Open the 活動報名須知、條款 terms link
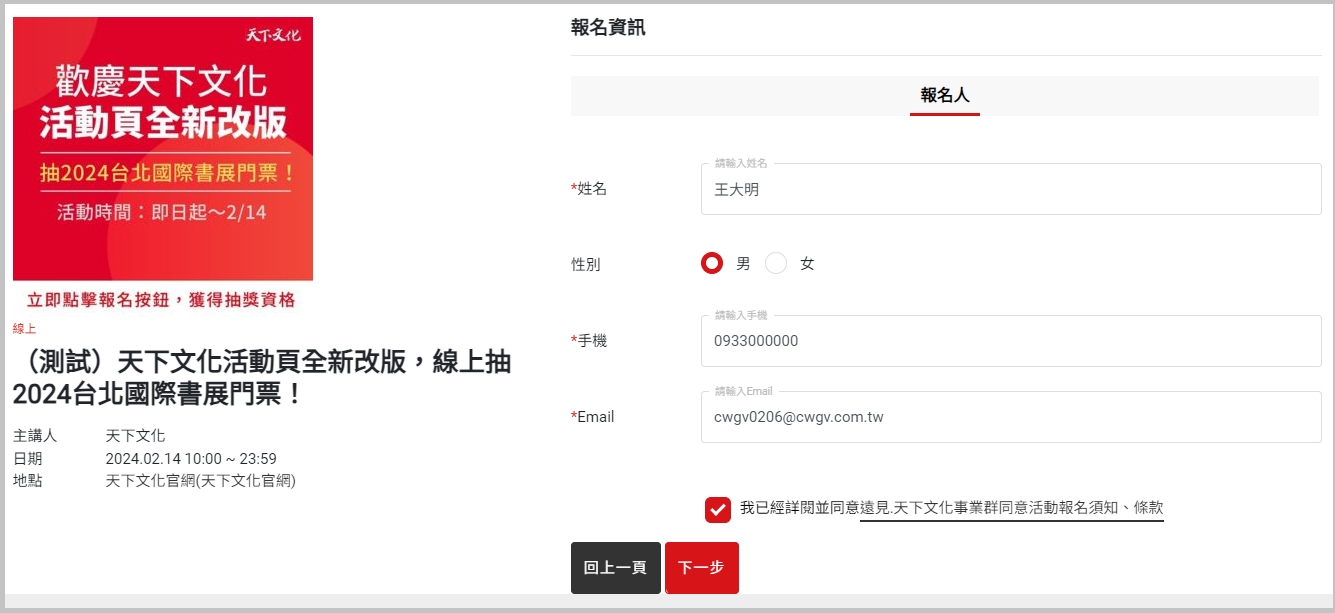Viewport: 1335px width, 613px height. click(x=1012, y=509)
